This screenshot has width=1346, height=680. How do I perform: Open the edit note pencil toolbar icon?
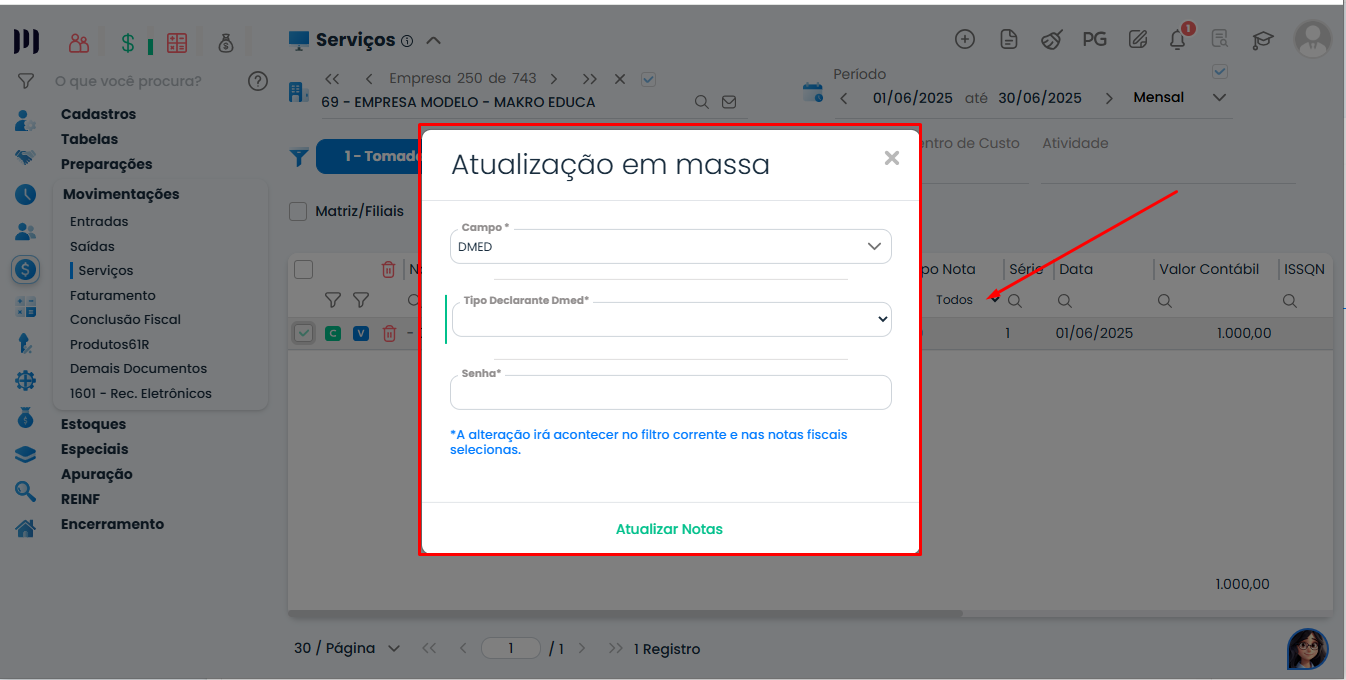pos(1137,40)
